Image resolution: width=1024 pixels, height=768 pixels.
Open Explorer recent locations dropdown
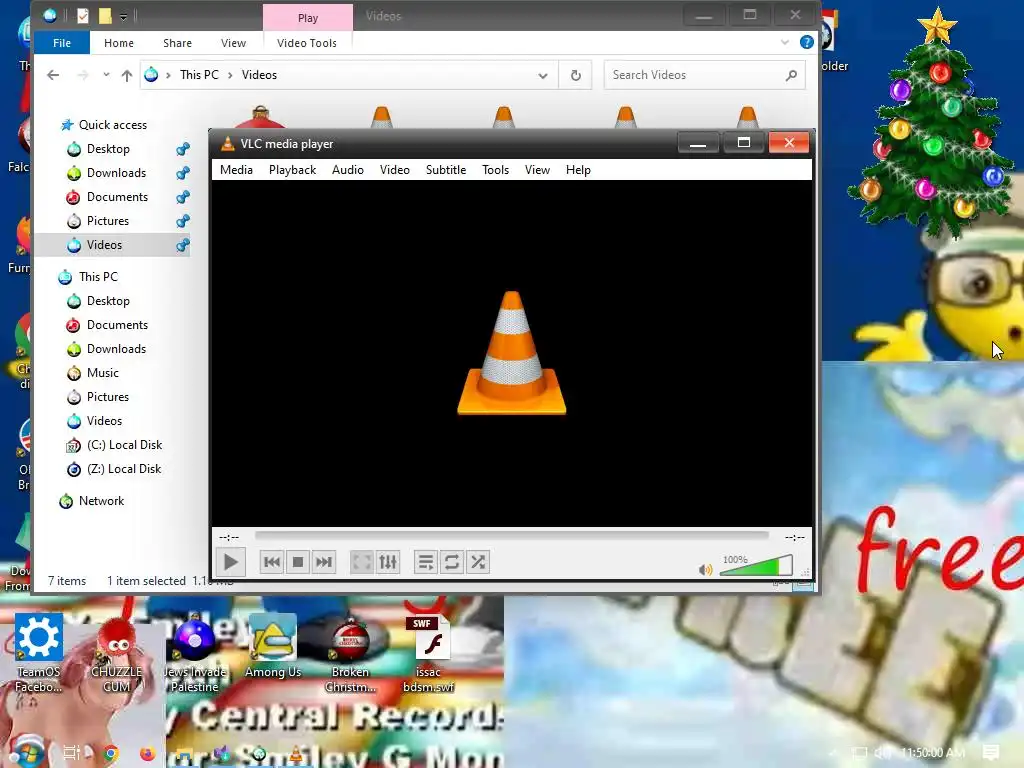(106, 75)
